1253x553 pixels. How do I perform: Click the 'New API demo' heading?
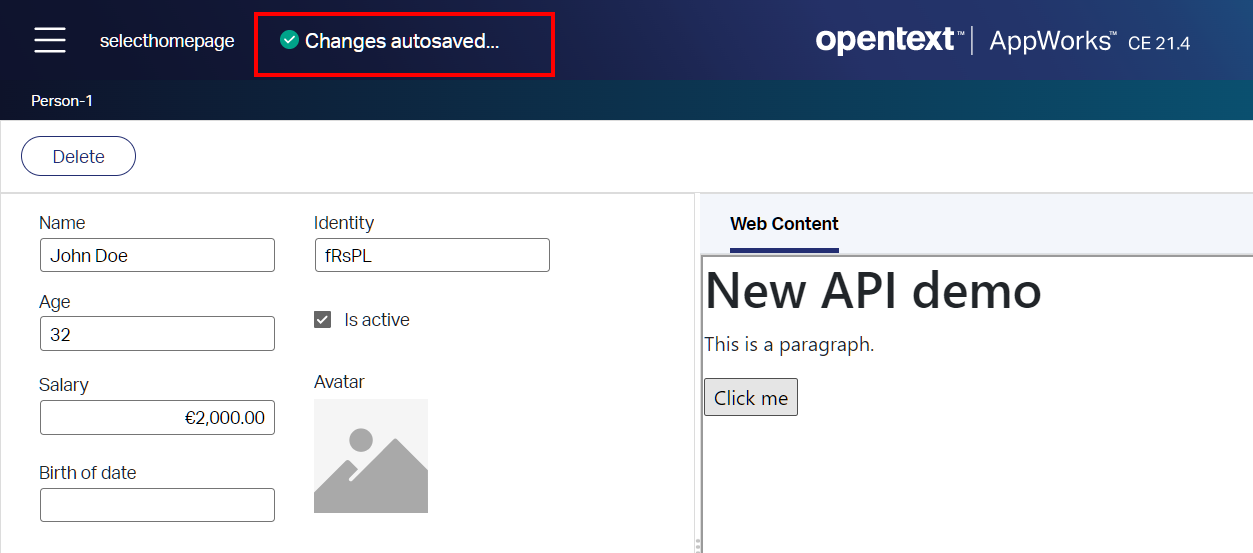pos(873,291)
